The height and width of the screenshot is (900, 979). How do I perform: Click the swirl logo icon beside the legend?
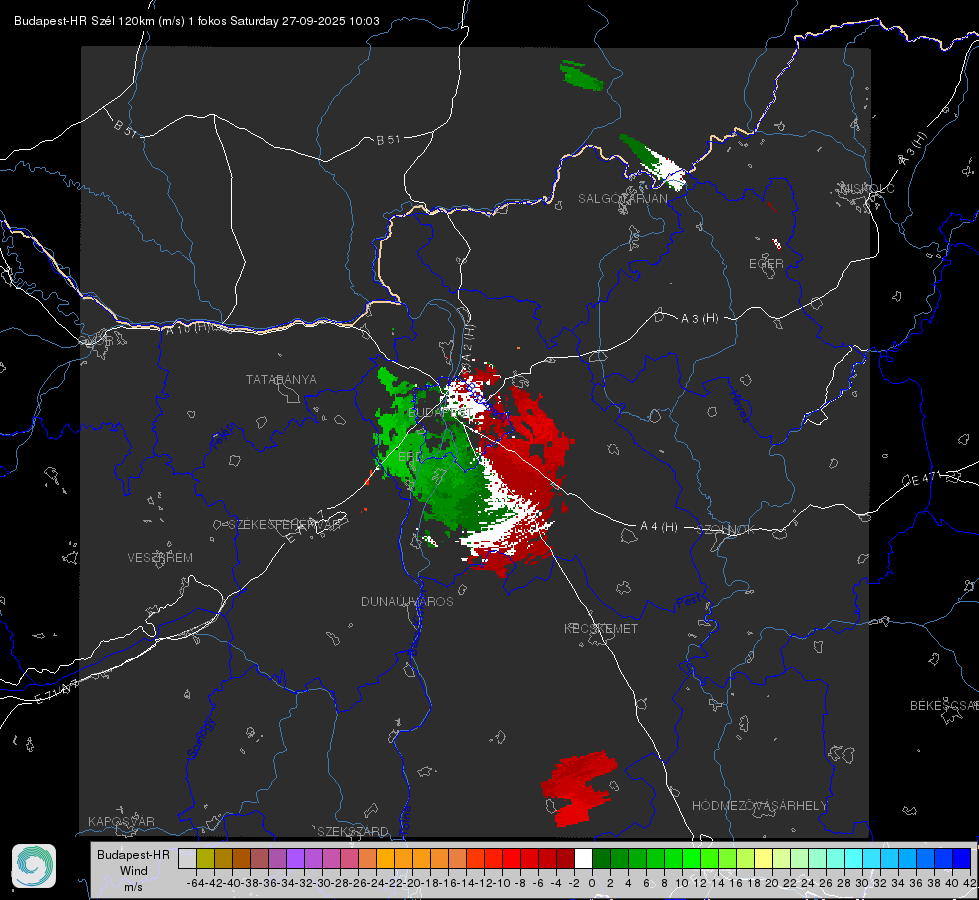34,866
